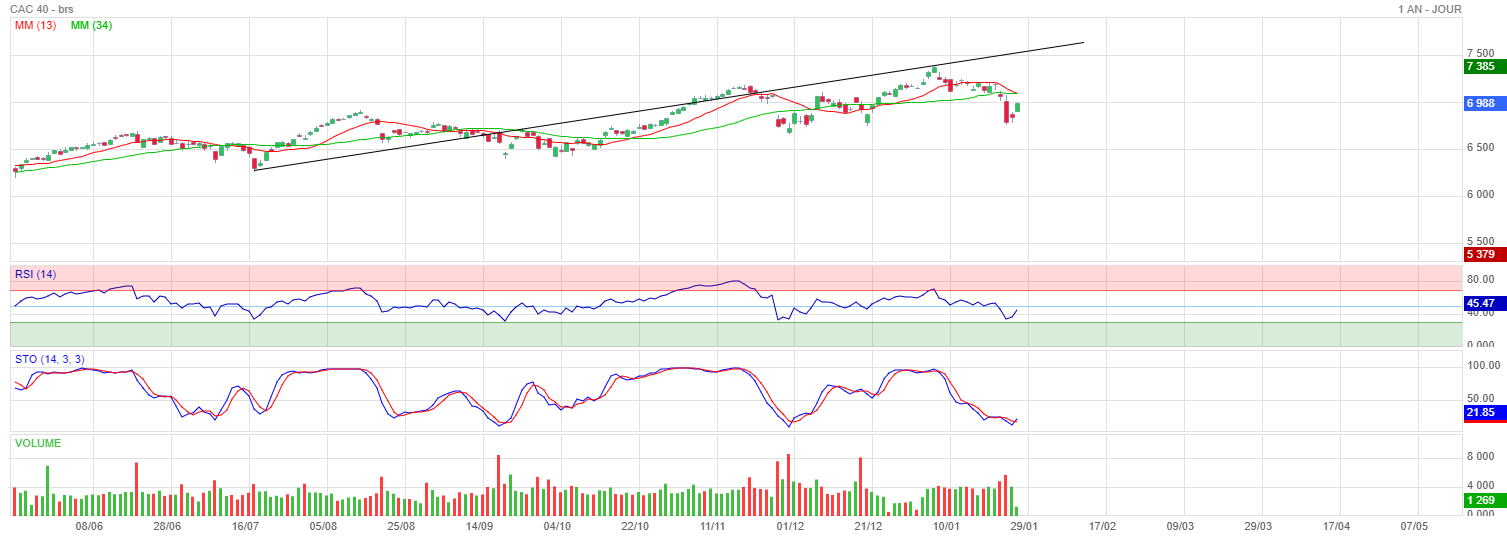1507x536 pixels.
Task: Click the 22/10 date on the time axis
Action: pos(635,526)
